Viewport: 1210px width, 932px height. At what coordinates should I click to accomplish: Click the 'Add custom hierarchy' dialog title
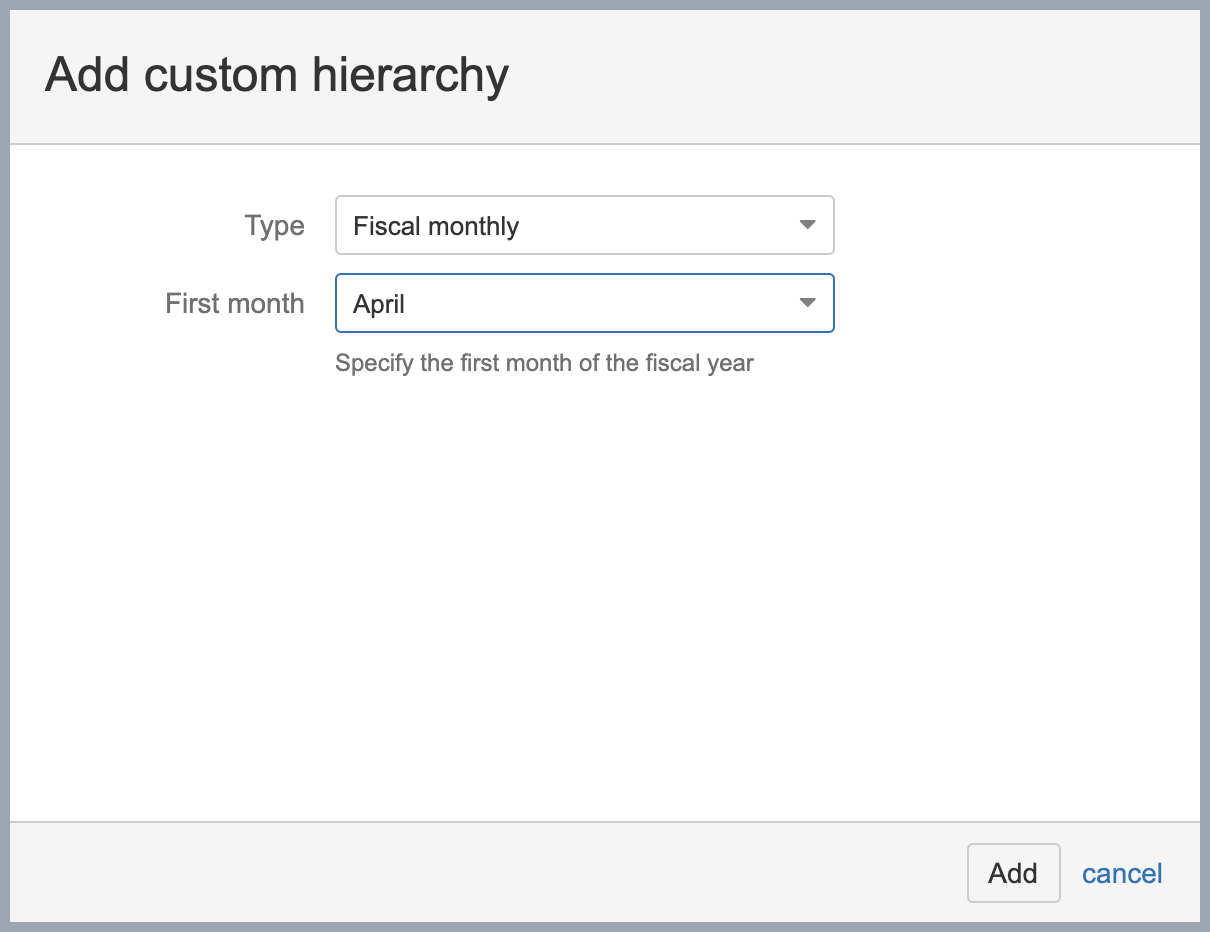tap(277, 75)
